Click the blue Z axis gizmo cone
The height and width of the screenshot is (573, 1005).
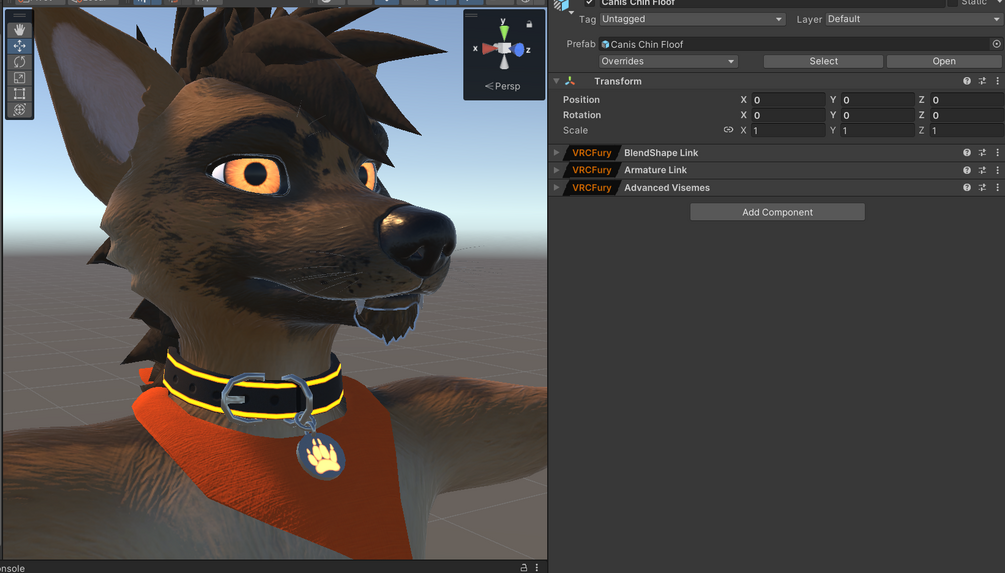pyautogui.click(x=518, y=49)
